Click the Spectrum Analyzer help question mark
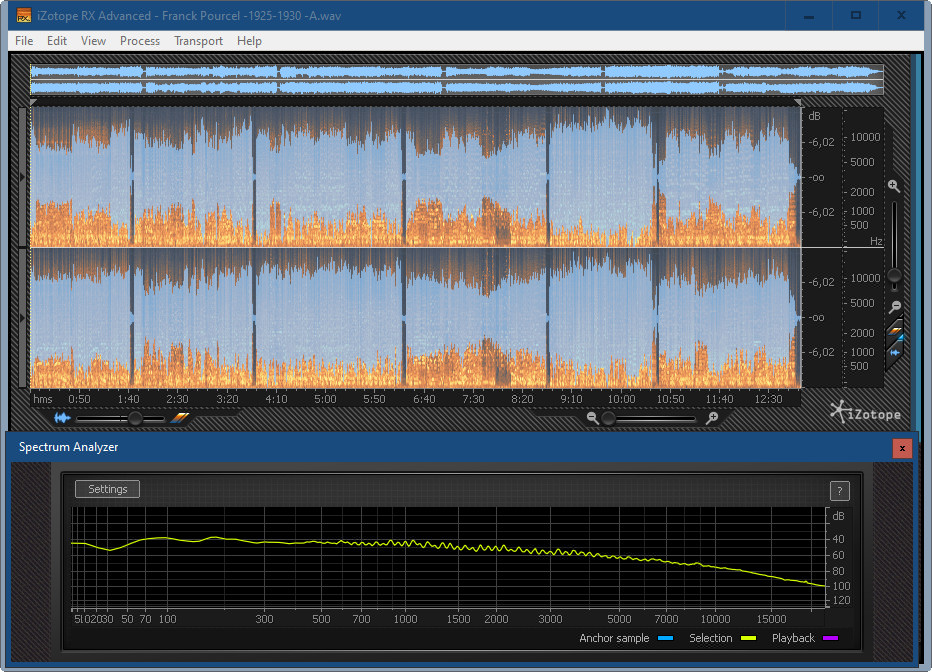The height and width of the screenshot is (672, 932). point(840,490)
